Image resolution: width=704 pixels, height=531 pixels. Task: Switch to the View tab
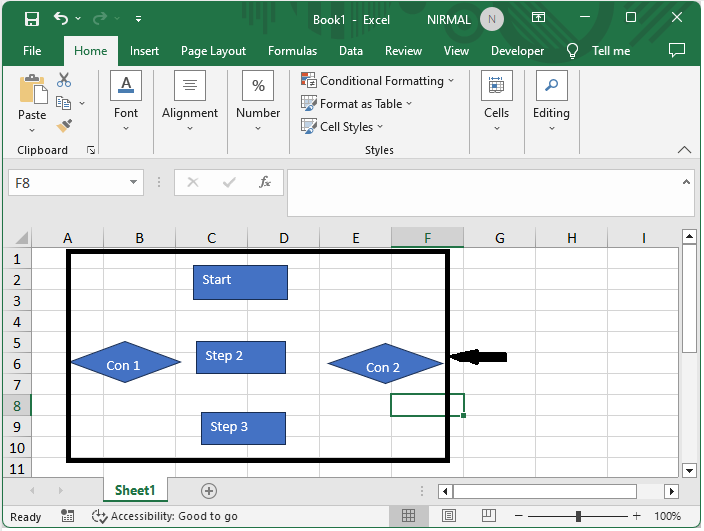456,51
